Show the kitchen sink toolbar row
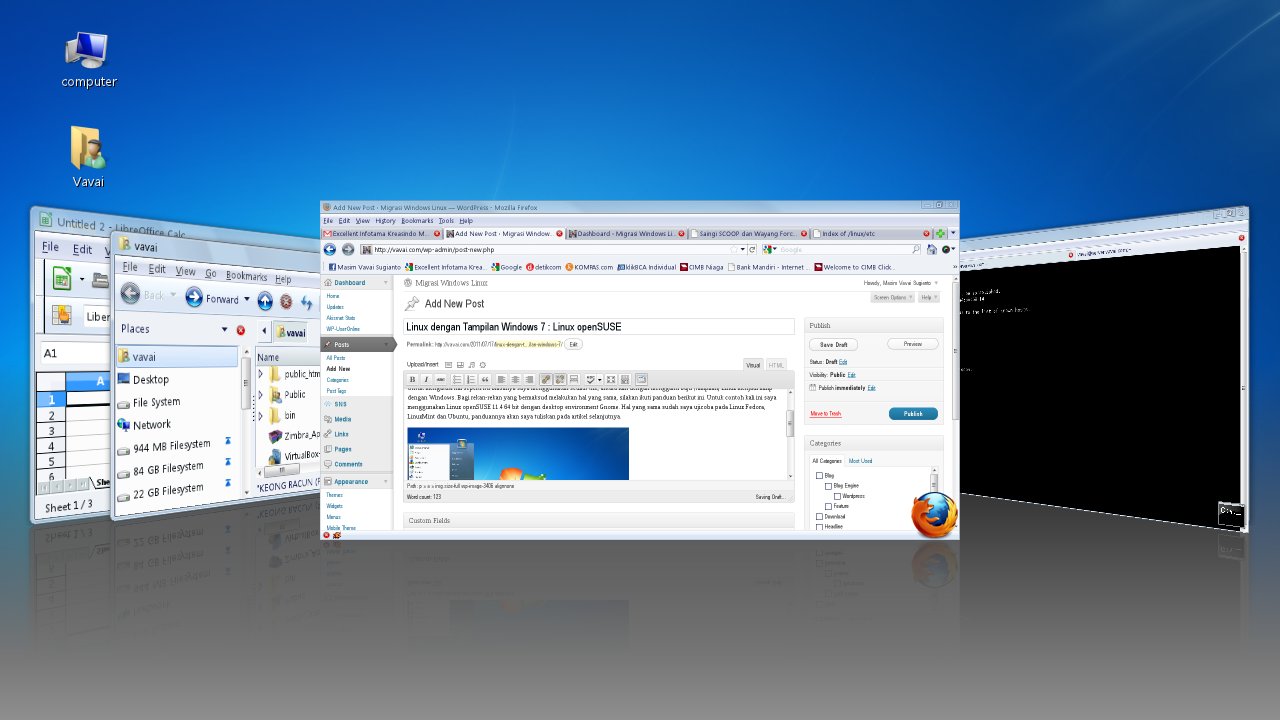This screenshot has height=720, width=1280. [x=625, y=380]
